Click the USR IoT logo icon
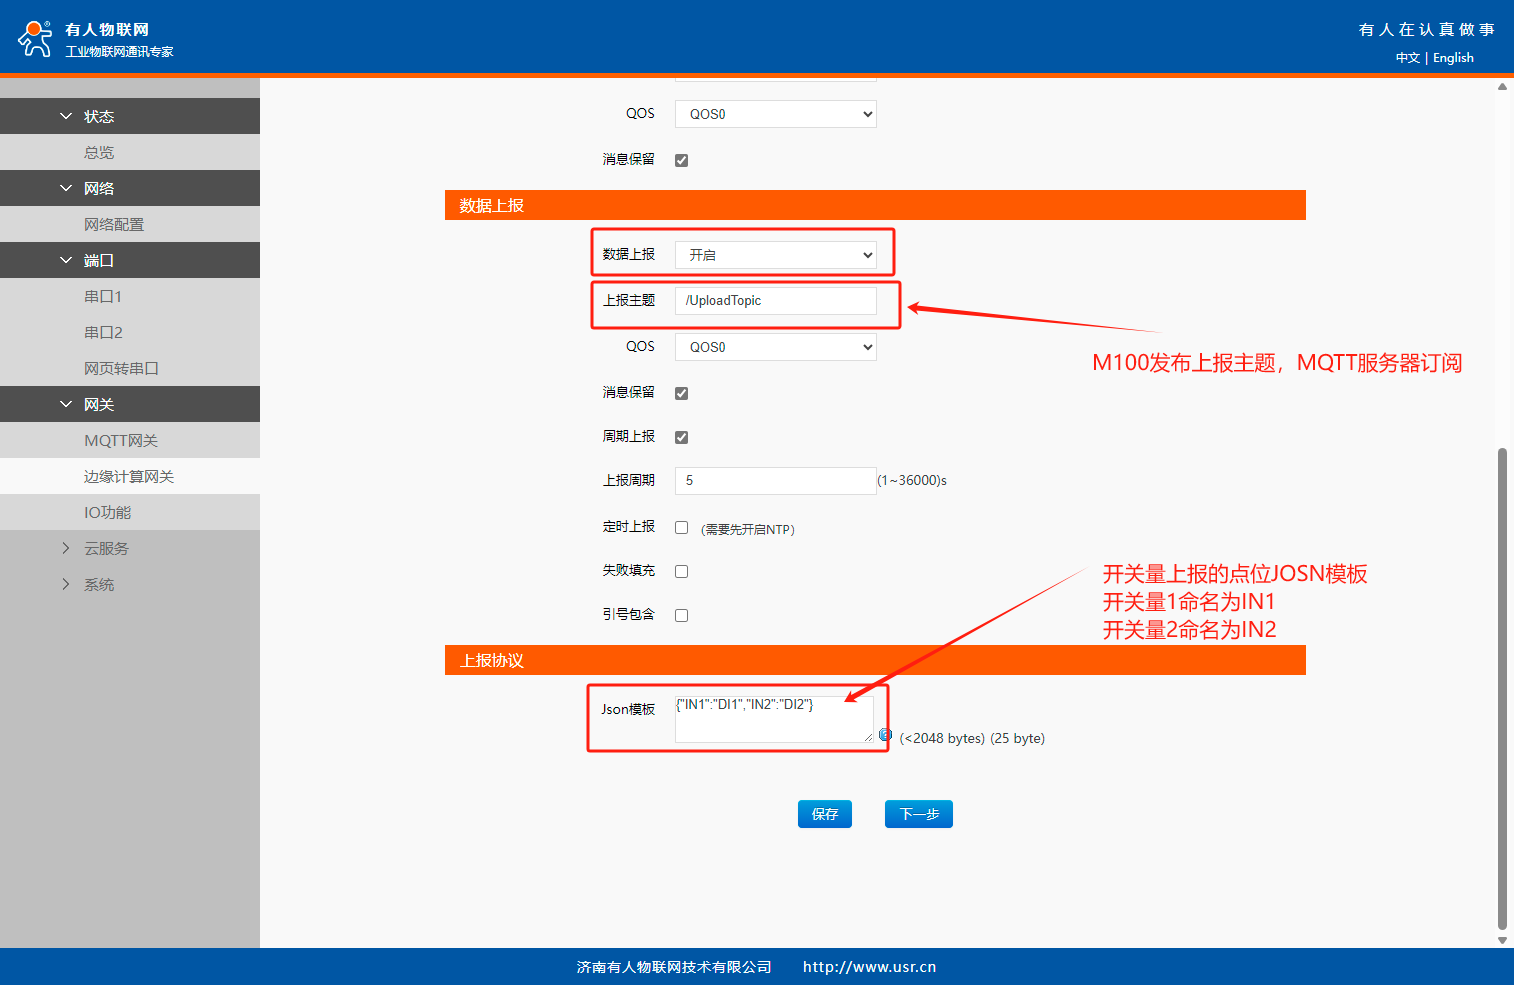Viewport: 1514px width, 985px height. coord(35,39)
